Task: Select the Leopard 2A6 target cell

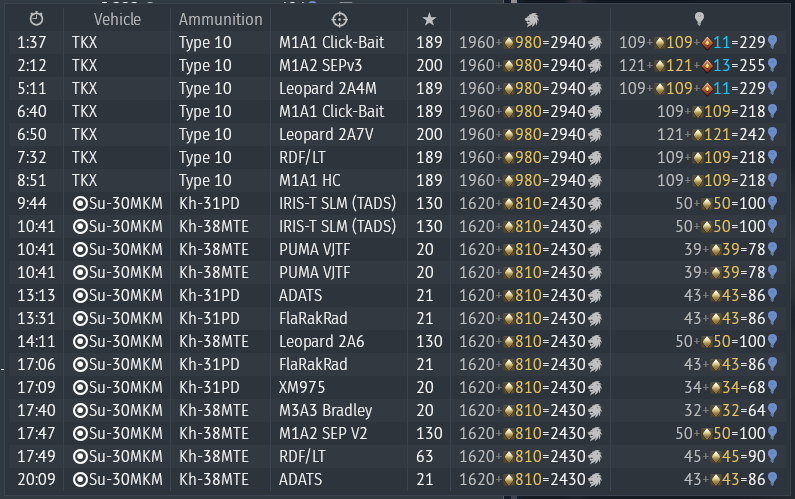Action: click(321, 341)
